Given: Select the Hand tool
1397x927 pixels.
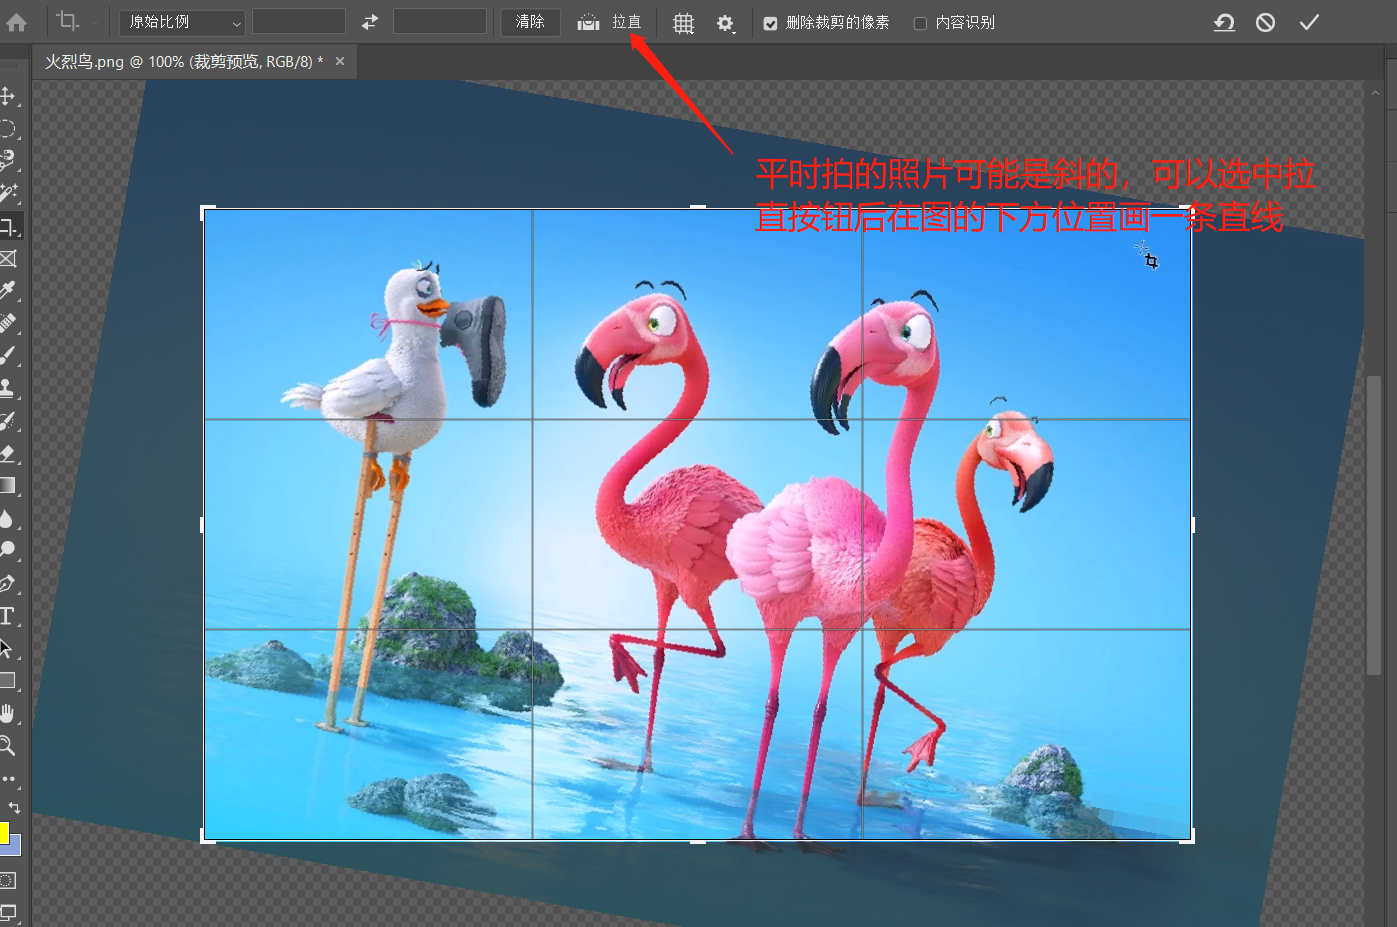Looking at the screenshot, I should click(8, 713).
